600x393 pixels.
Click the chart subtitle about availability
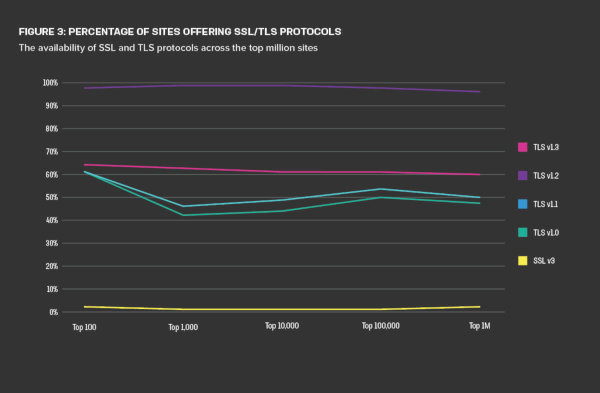pyautogui.click(x=168, y=48)
